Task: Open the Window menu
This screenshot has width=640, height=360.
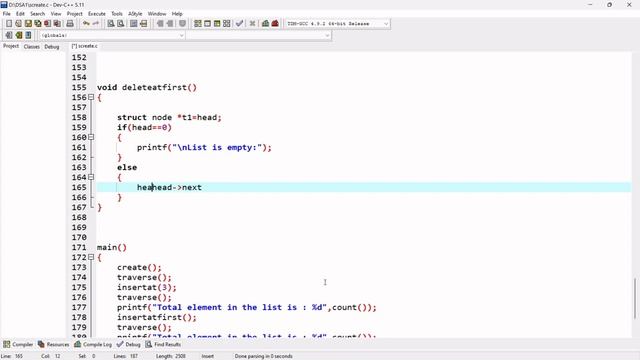Action: (157, 13)
